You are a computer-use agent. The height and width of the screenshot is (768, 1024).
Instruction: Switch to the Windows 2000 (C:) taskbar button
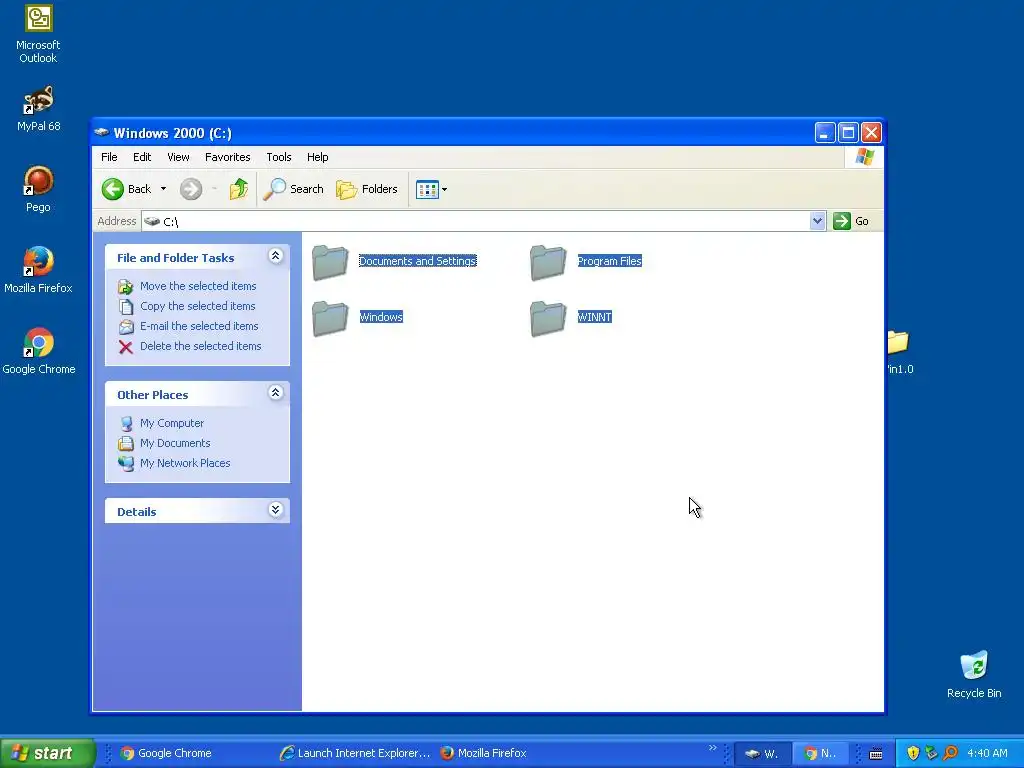click(763, 754)
